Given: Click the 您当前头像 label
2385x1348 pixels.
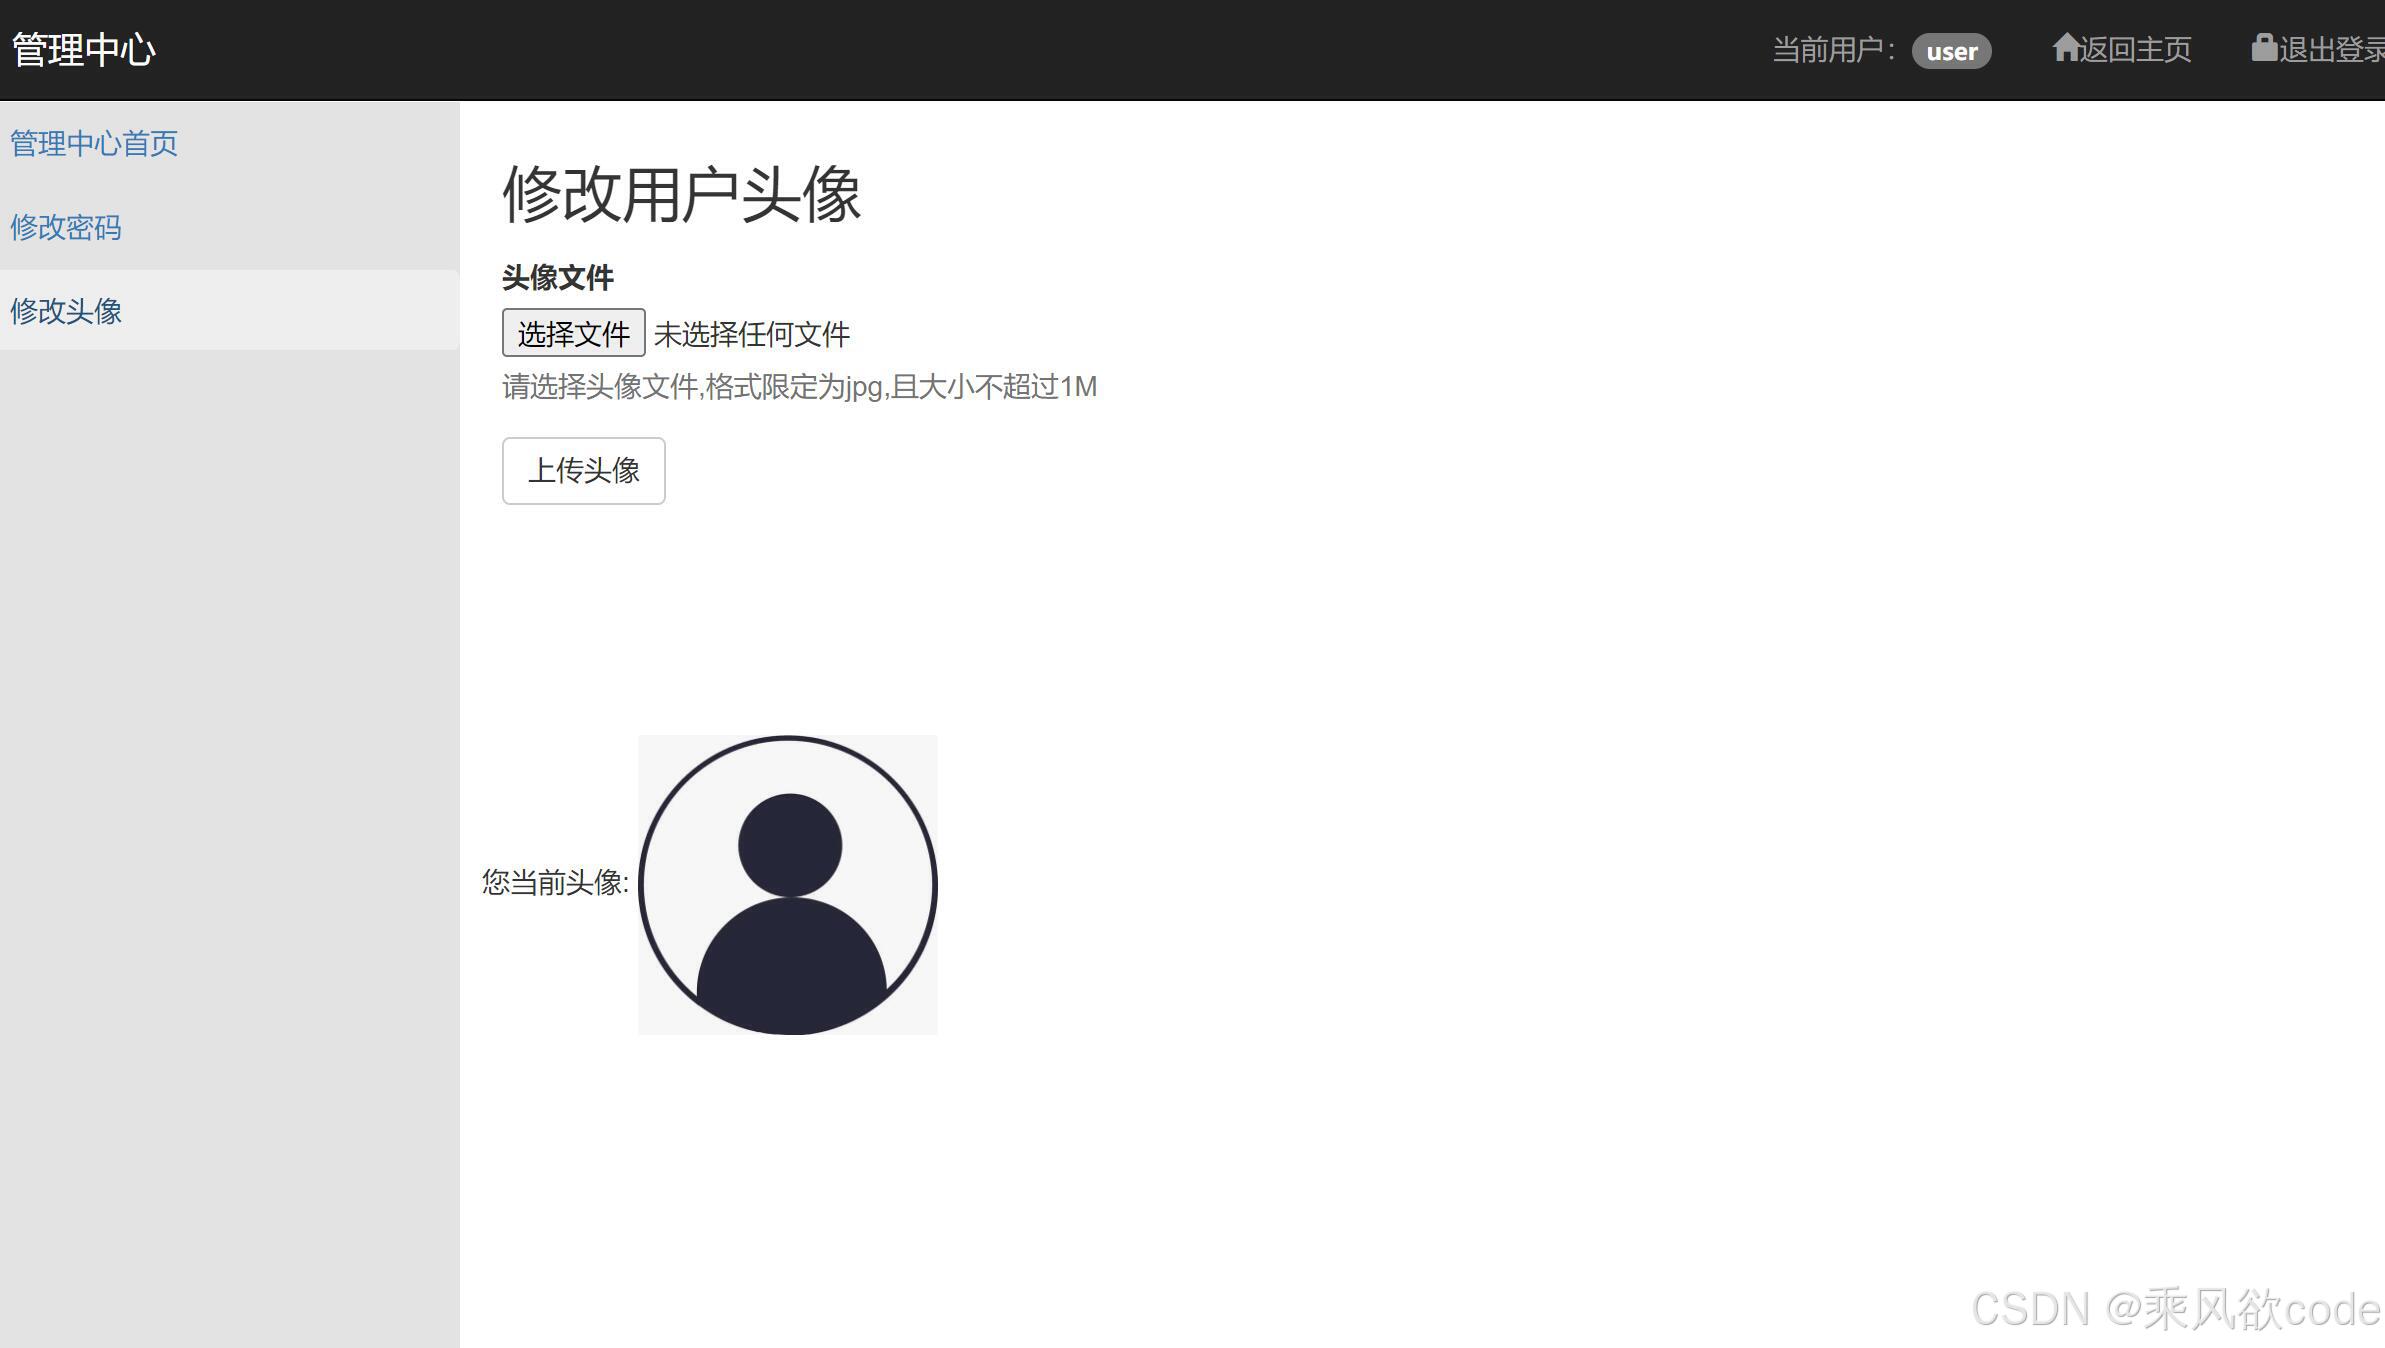Looking at the screenshot, I should coord(555,881).
